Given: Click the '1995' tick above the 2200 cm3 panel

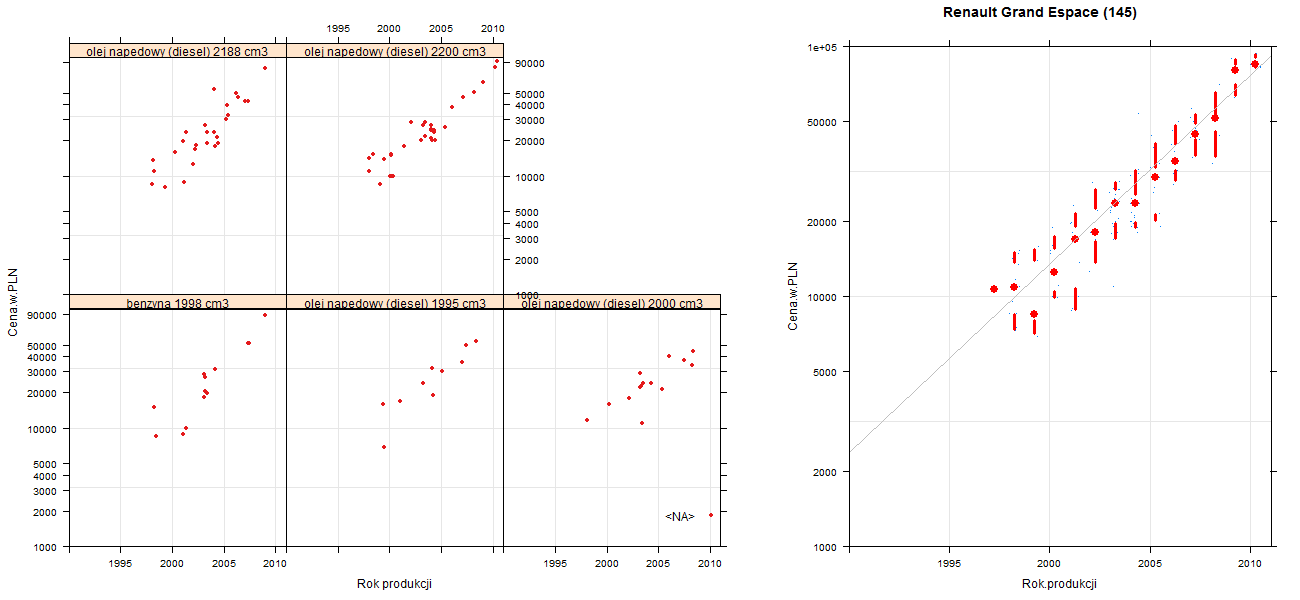Looking at the screenshot, I should pyautogui.click(x=338, y=28).
